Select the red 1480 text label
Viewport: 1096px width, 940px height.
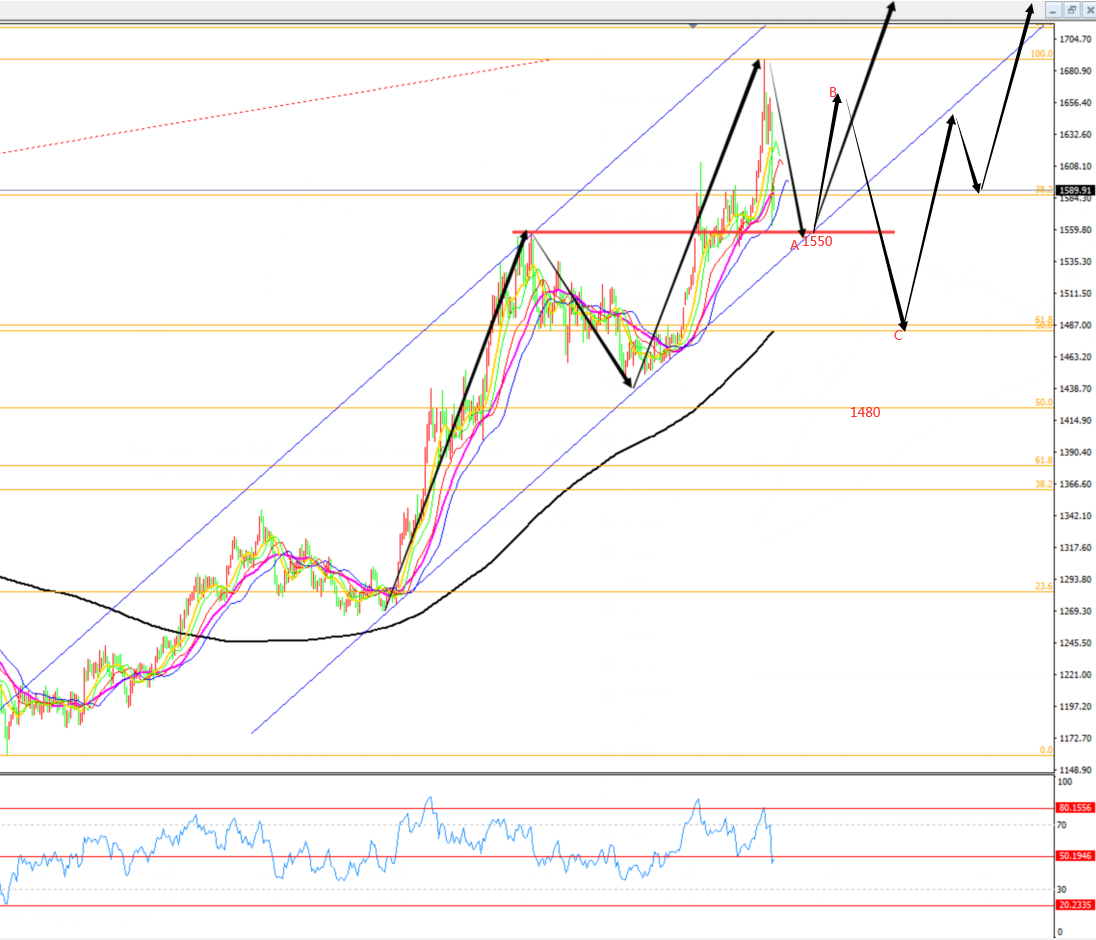click(x=865, y=412)
